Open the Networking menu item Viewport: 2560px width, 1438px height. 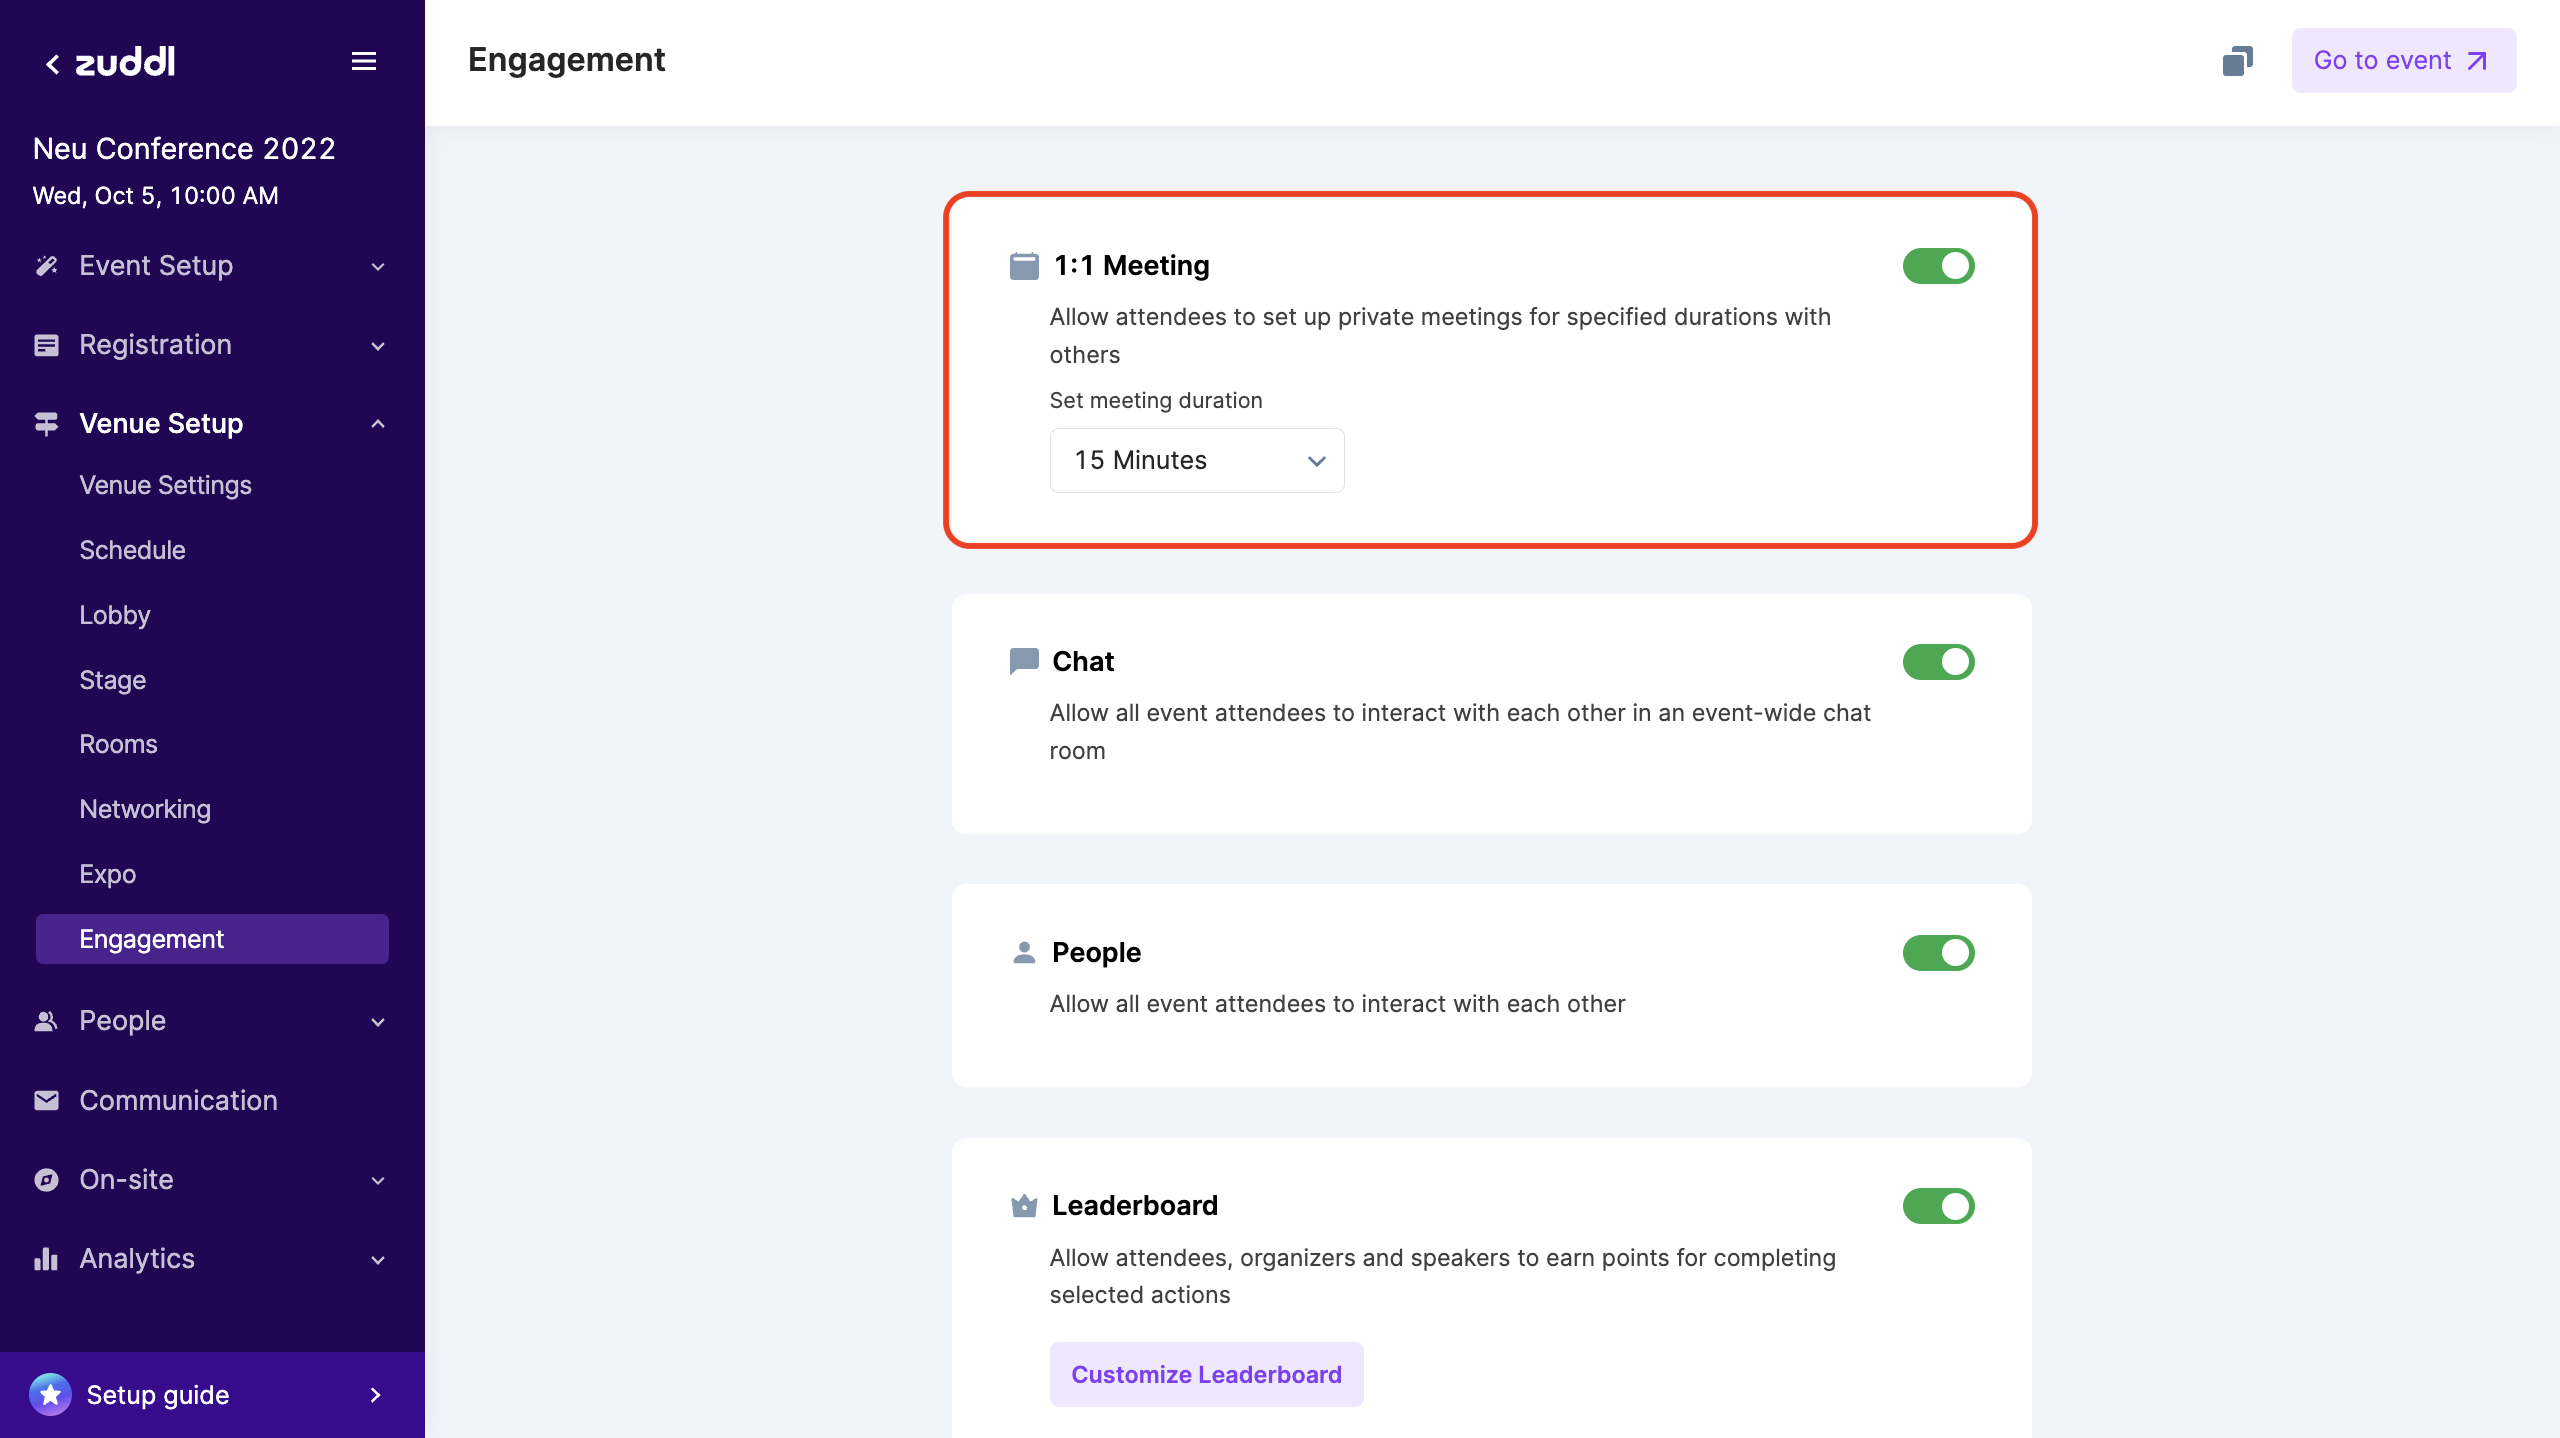tap(145, 809)
